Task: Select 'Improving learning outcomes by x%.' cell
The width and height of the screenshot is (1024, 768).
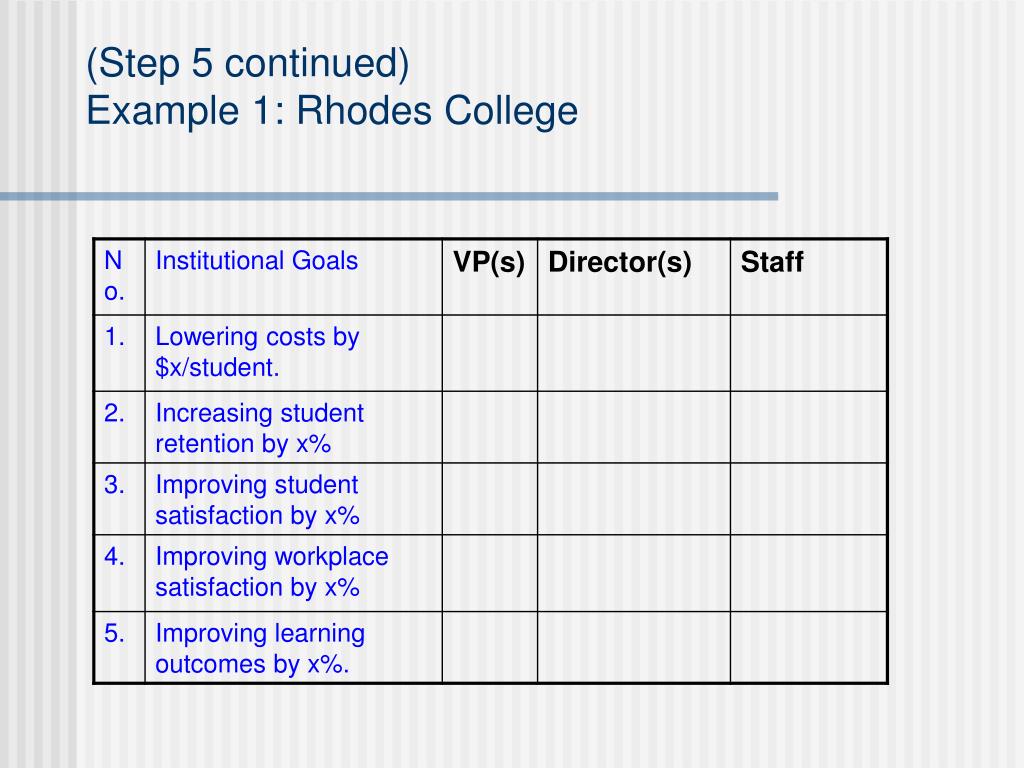Action: click(x=293, y=647)
